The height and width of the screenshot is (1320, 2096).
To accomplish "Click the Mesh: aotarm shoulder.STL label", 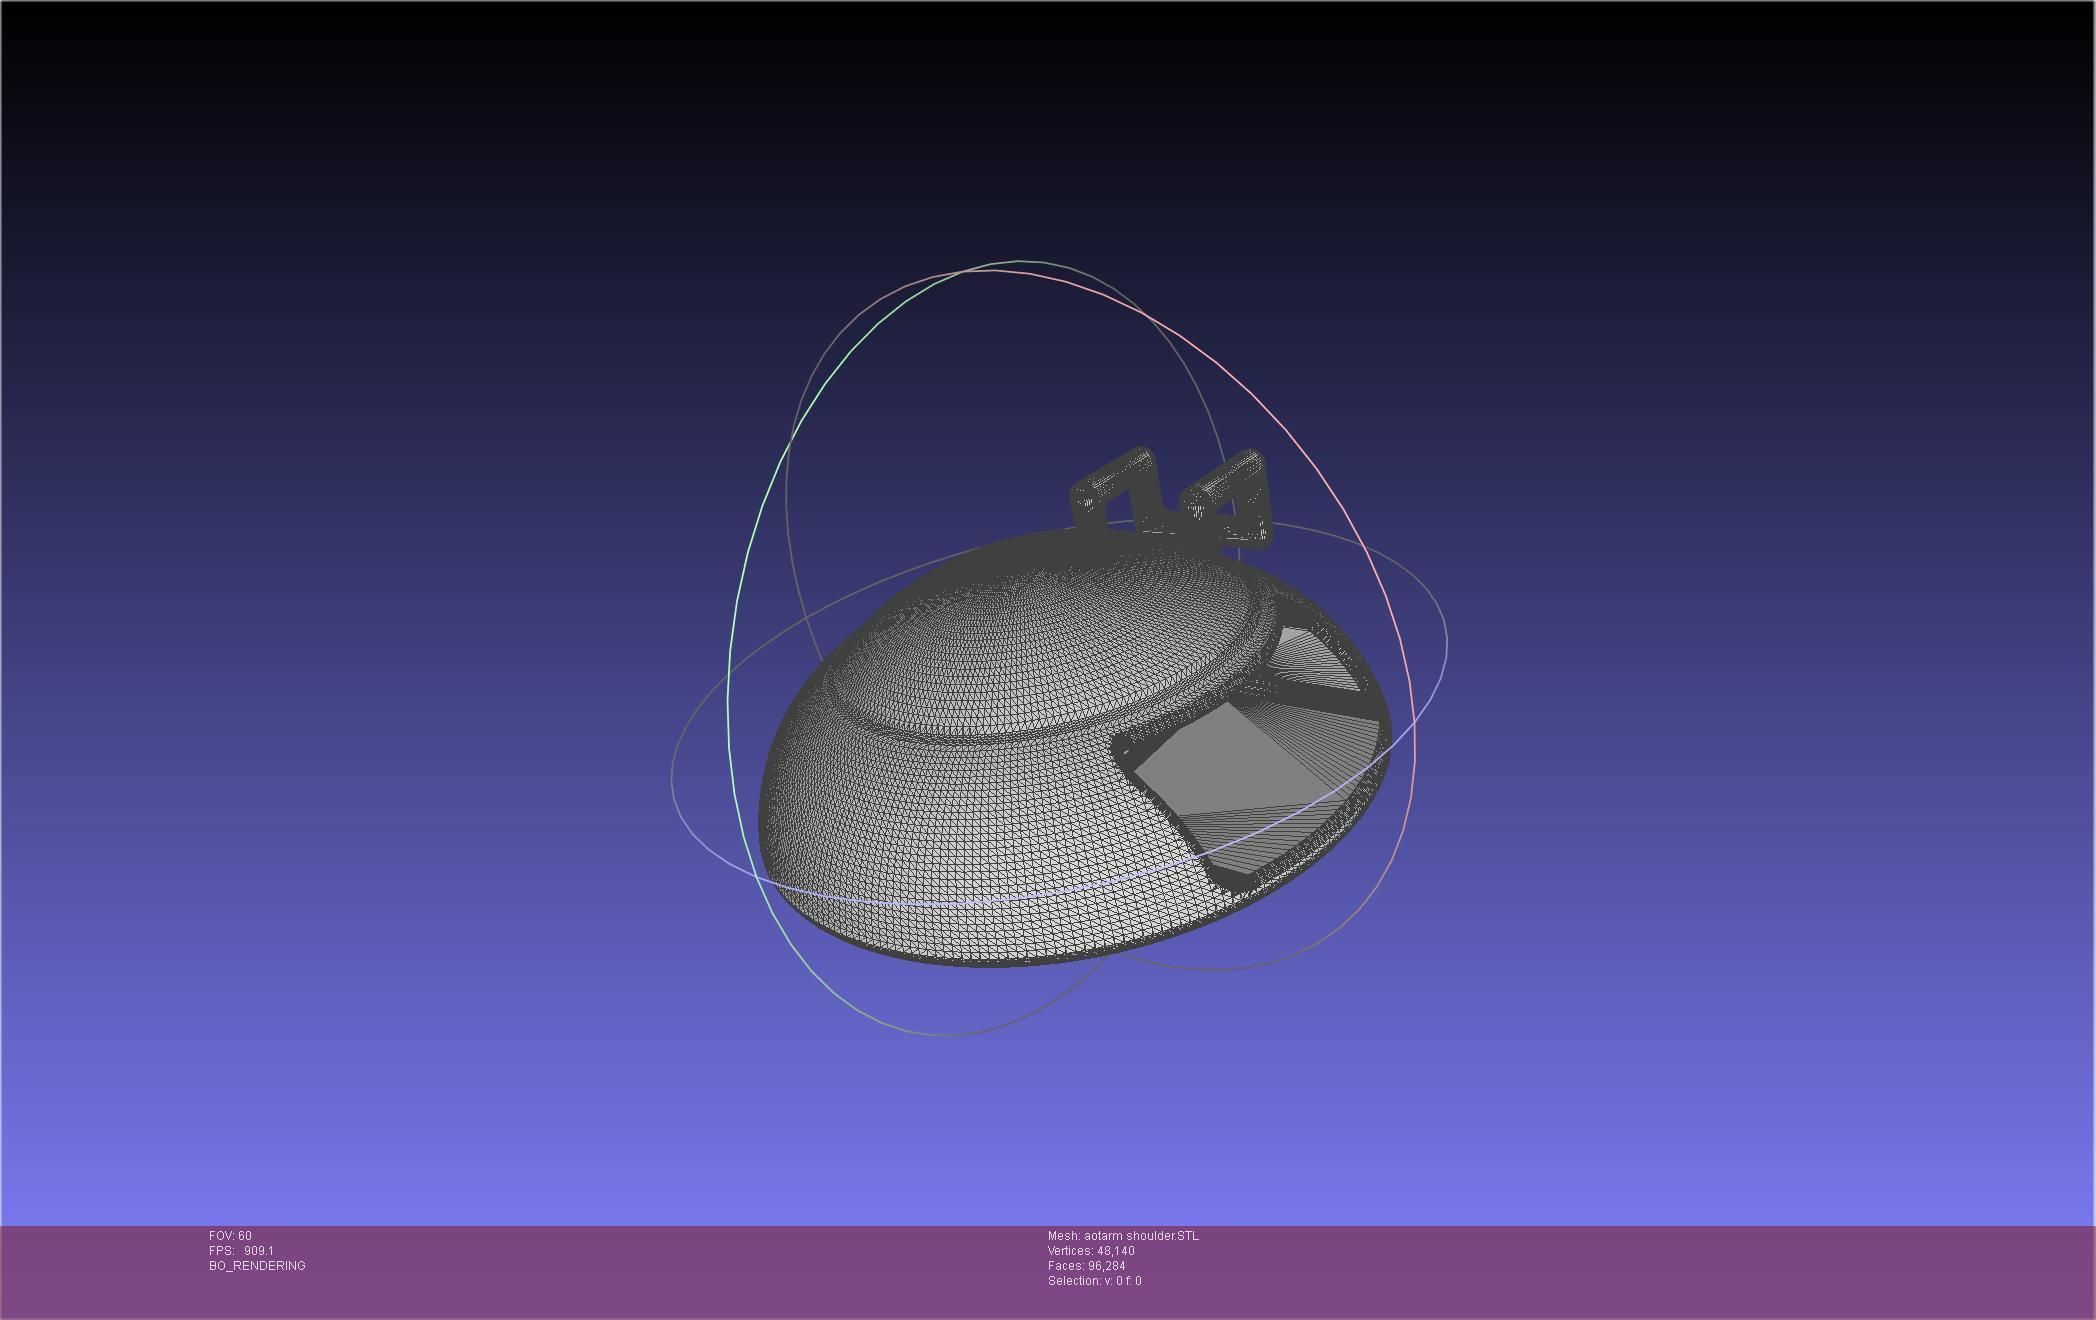I will coord(1122,1236).
